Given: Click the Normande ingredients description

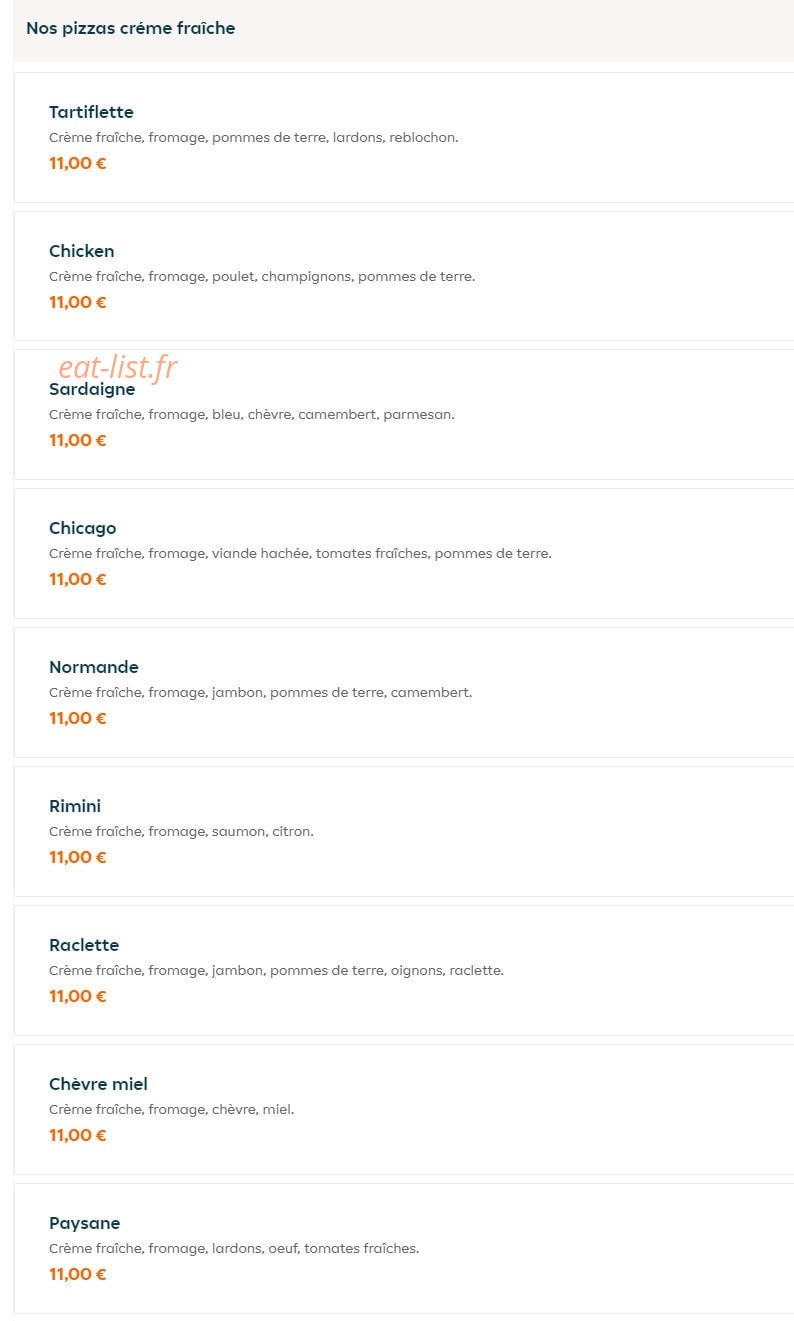Looking at the screenshot, I should click(x=260, y=692).
